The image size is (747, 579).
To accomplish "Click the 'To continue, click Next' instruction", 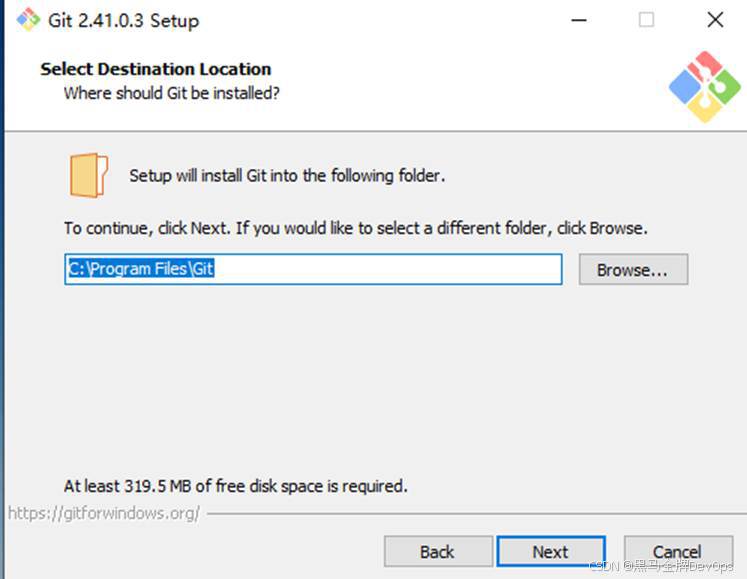I will click(x=356, y=228).
